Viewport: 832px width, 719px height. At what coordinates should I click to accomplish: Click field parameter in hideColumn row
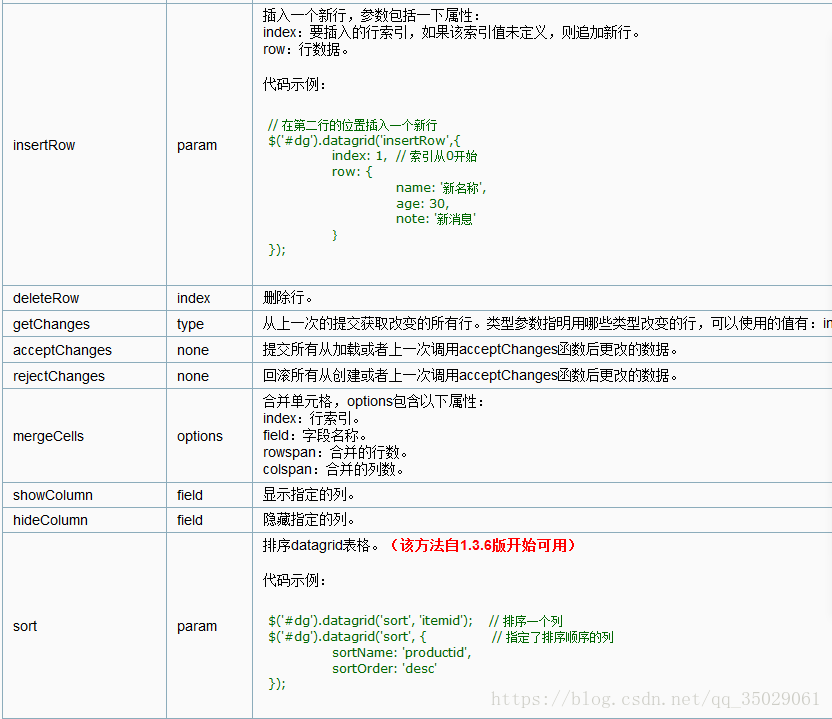point(190,520)
